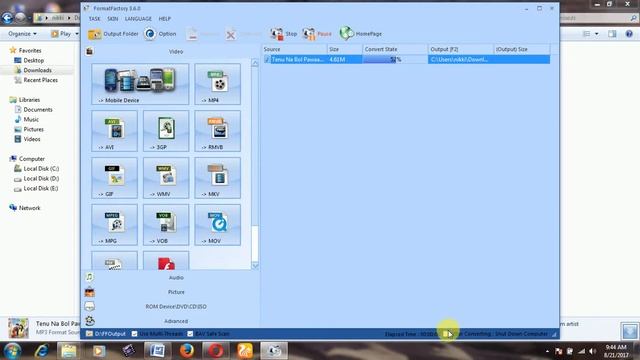
Task: Click the format panel scroll-up arrow
Action: click(x=255, y=63)
